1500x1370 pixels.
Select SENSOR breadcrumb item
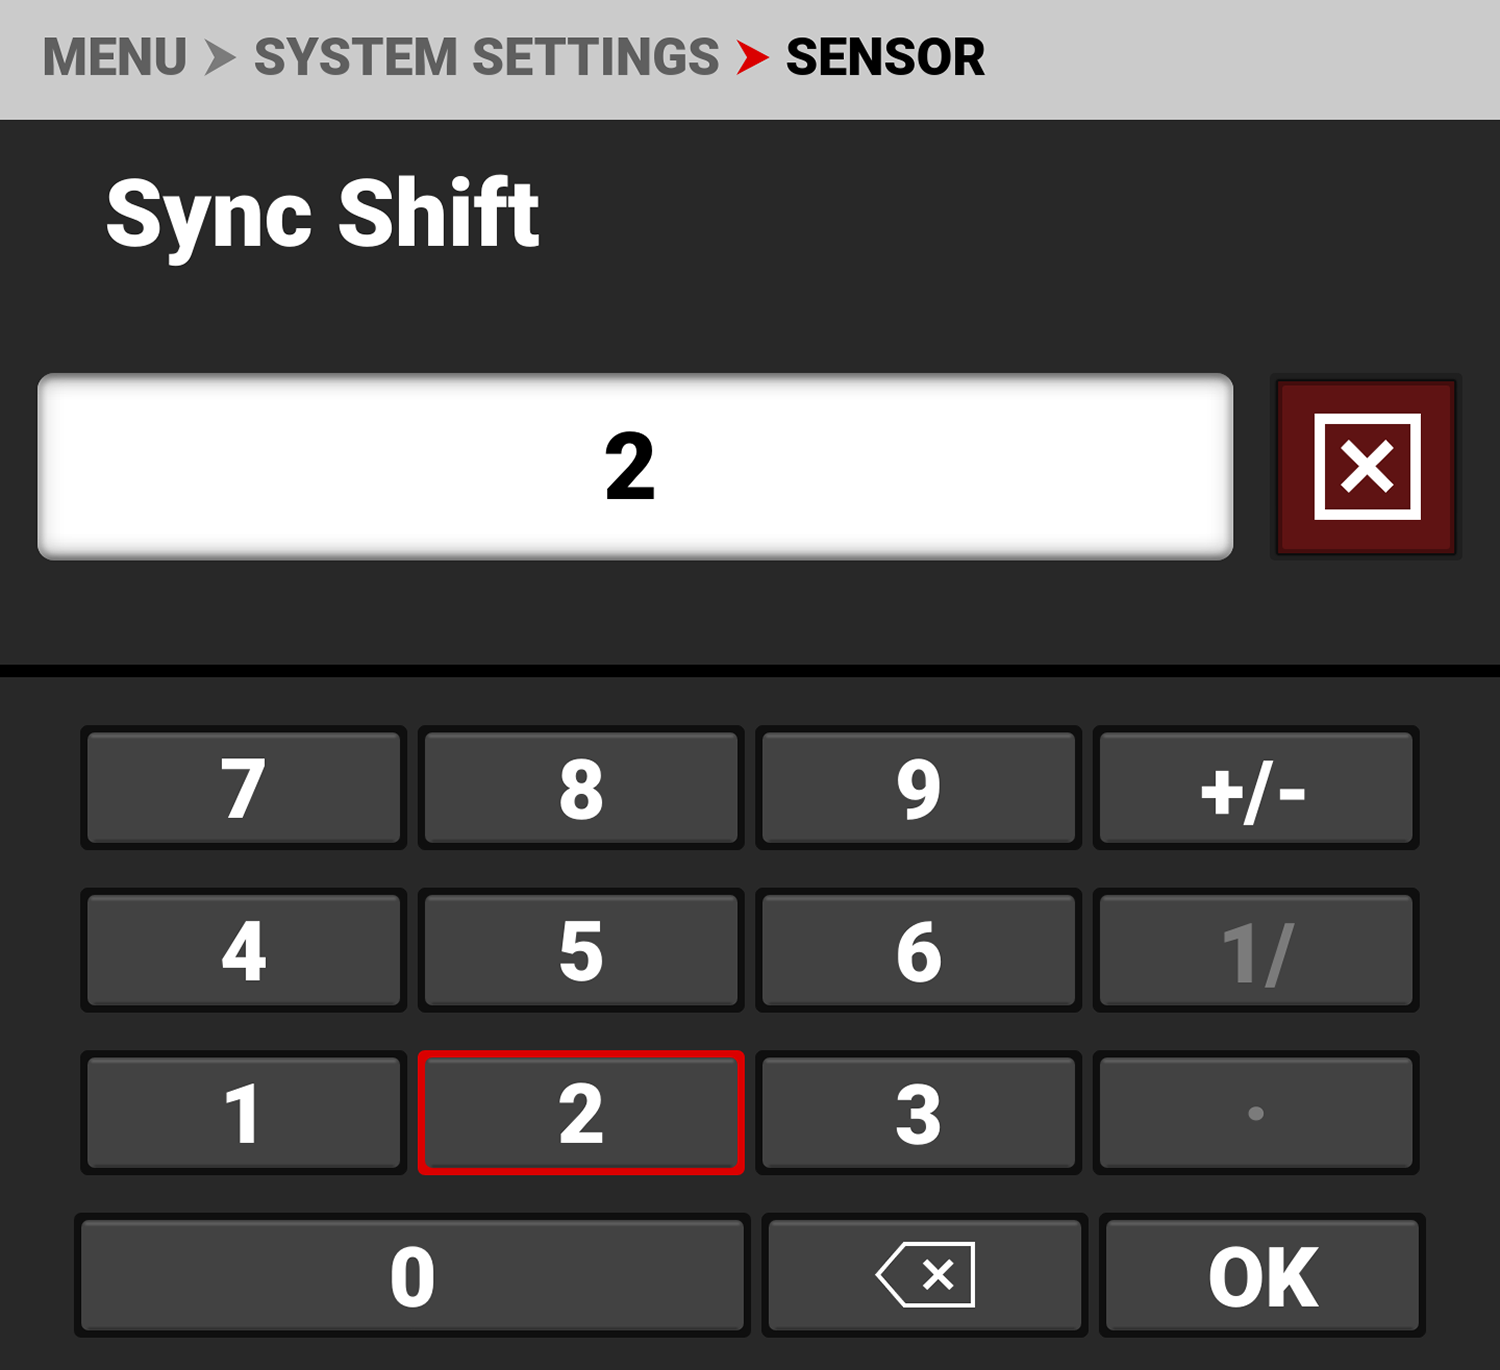coord(885,57)
